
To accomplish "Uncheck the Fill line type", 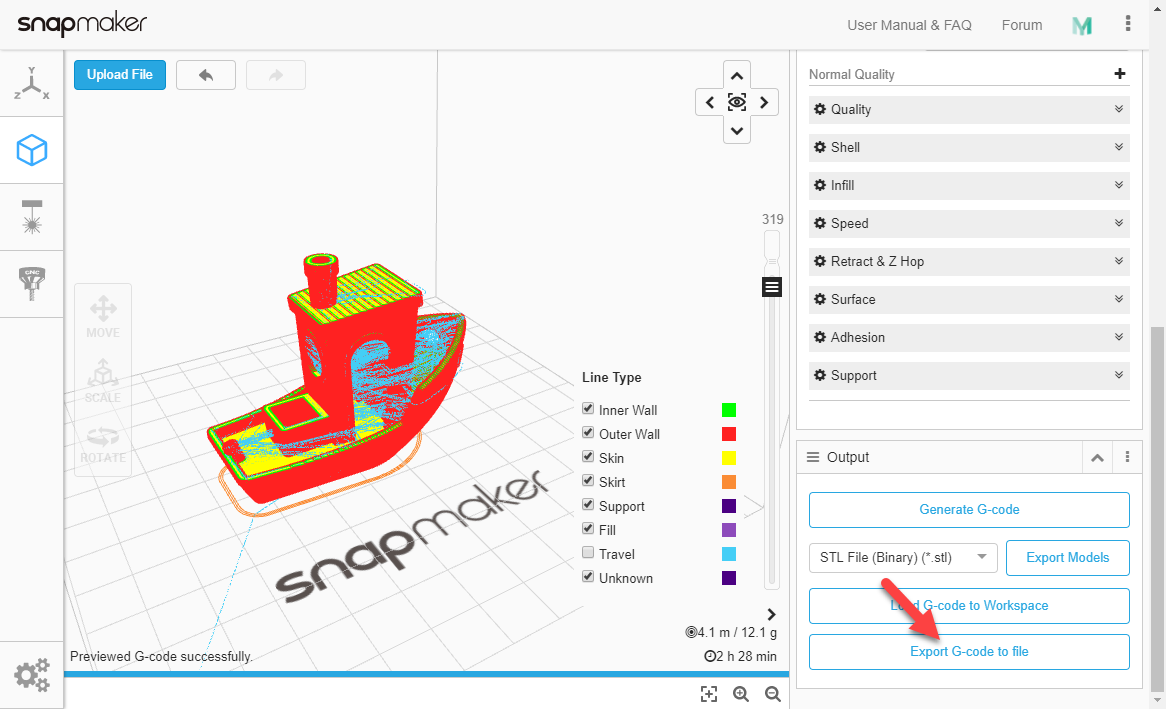I will click(587, 528).
